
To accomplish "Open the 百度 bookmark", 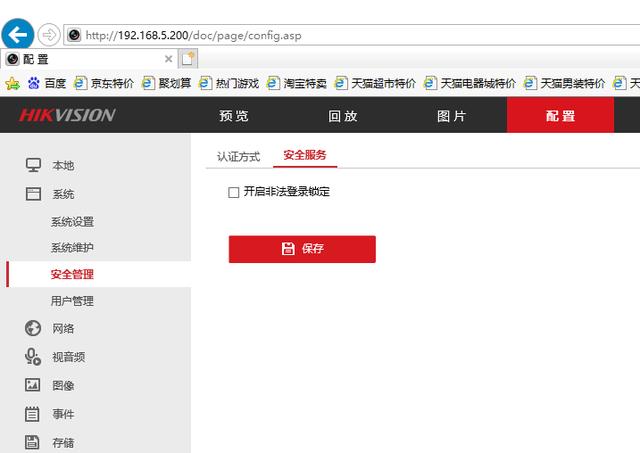I will pos(47,83).
